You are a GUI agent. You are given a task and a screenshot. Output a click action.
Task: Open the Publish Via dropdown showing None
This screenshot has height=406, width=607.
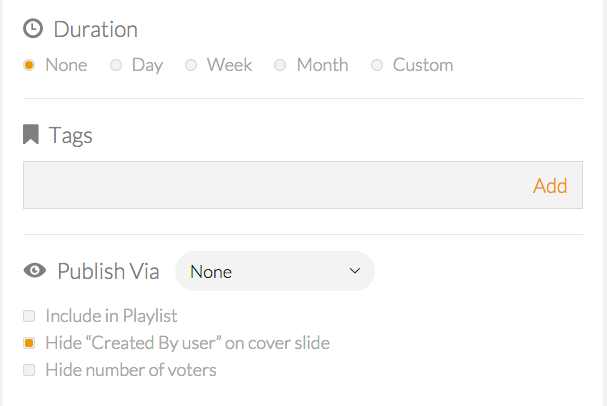pyautogui.click(x=275, y=271)
